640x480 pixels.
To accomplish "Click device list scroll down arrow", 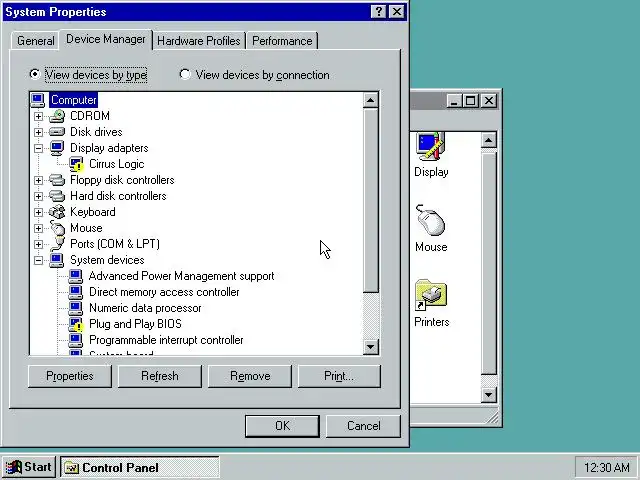I will point(371,347).
